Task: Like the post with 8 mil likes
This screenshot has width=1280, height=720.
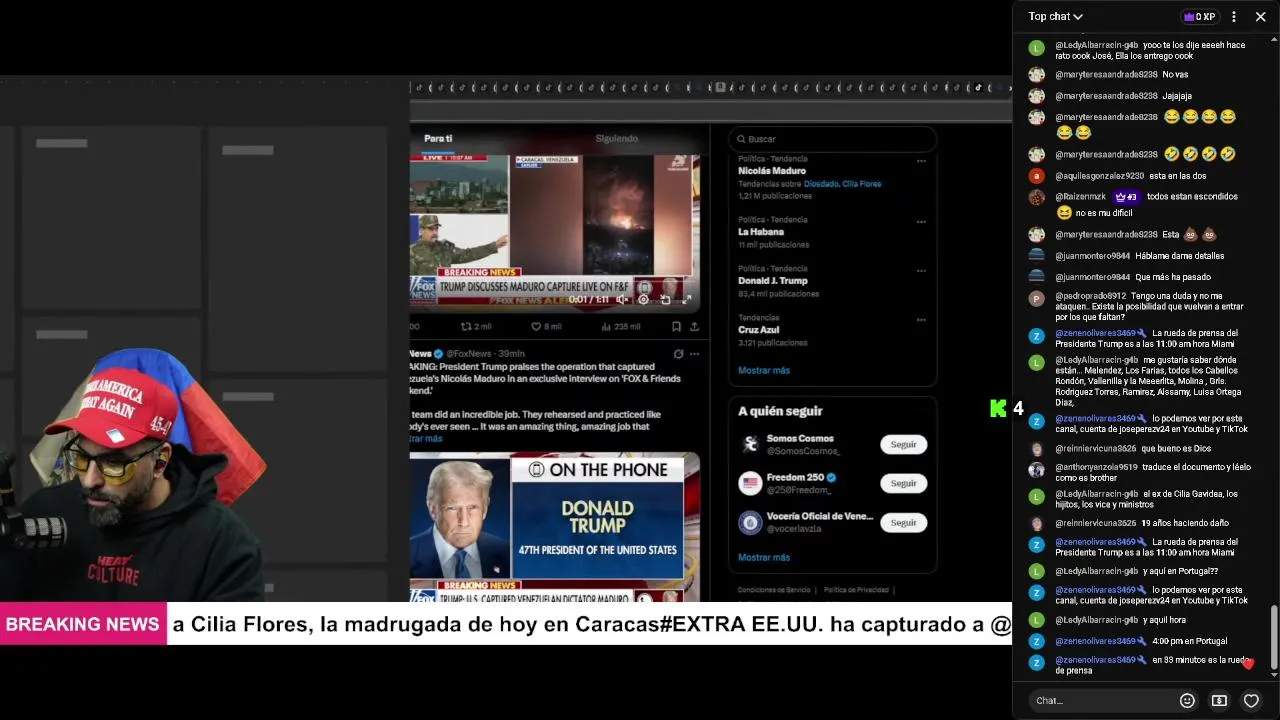Action: tap(545, 326)
